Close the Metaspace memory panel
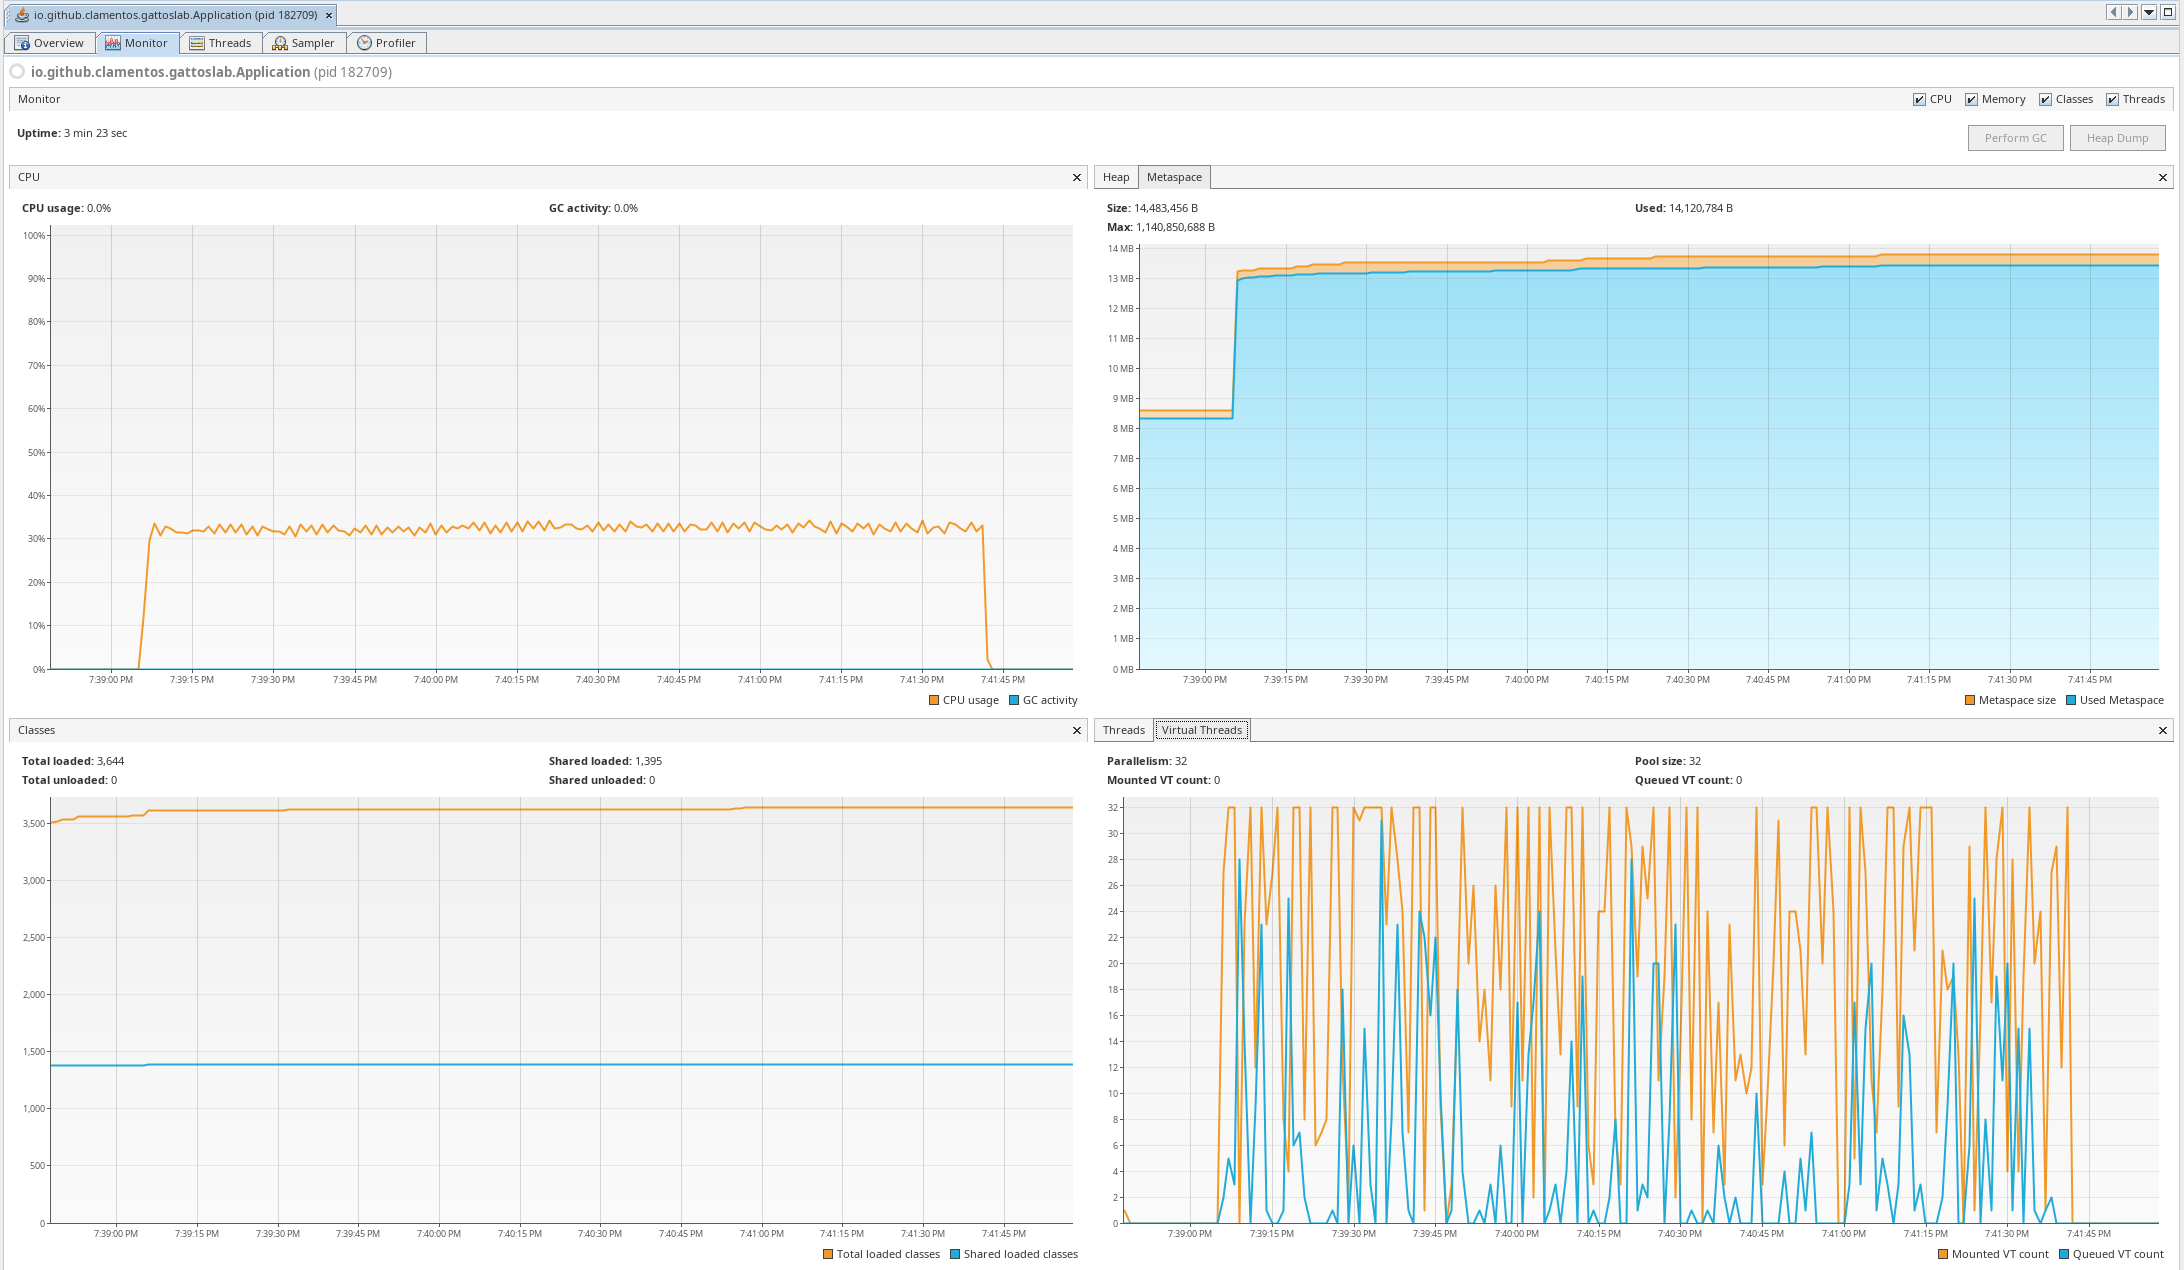The width and height of the screenshot is (2184, 1270). (x=2163, y=177)
